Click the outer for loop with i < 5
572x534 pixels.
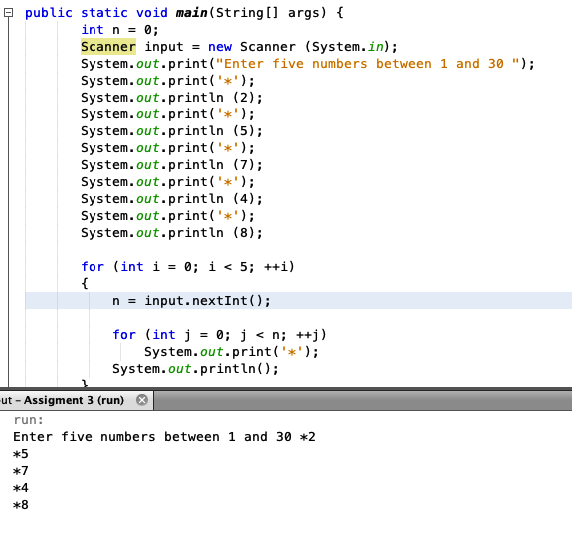pyautogui.click(x=188, y=267)
